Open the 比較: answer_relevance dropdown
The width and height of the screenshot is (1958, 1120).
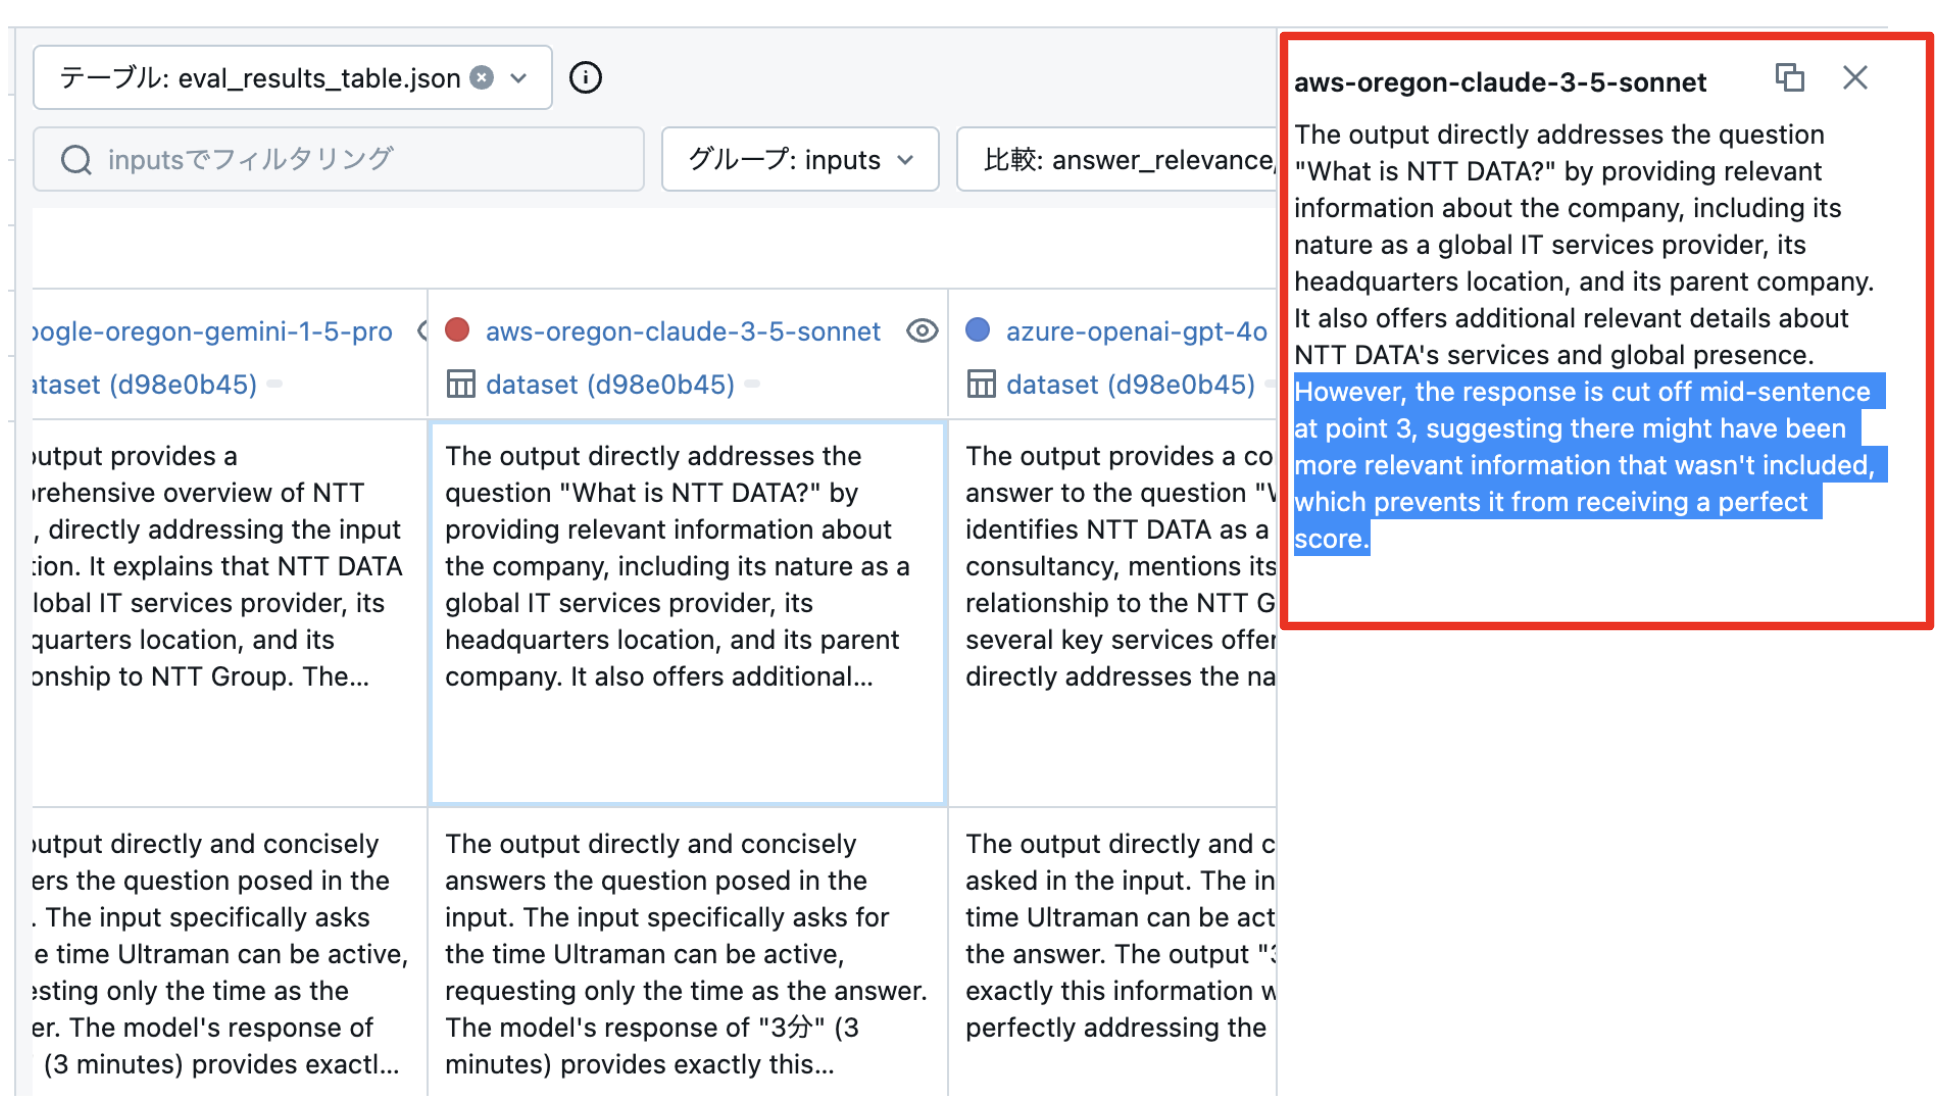coord(1115,160)
